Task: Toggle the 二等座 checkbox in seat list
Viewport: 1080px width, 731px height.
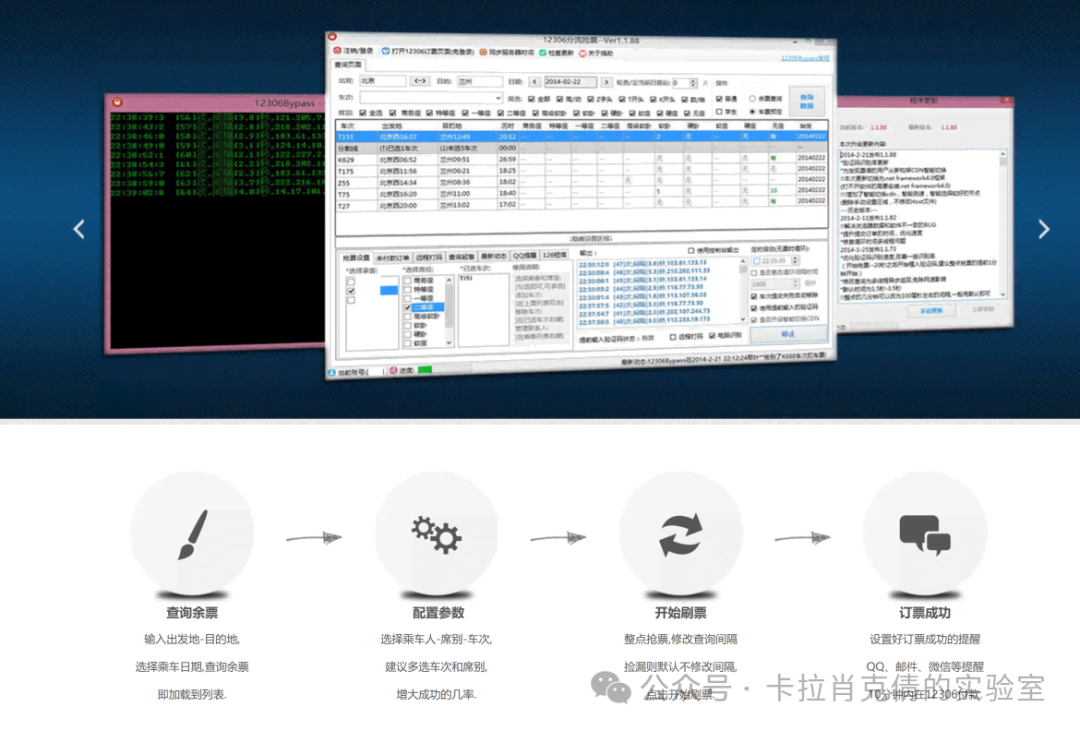Action: pyautogui.click(x=408, y=309)
